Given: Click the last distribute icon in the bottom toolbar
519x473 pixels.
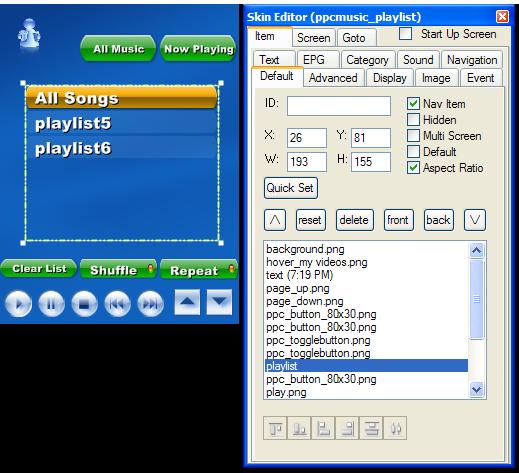Looking at the screenshot, I should [x=395, y=428].
